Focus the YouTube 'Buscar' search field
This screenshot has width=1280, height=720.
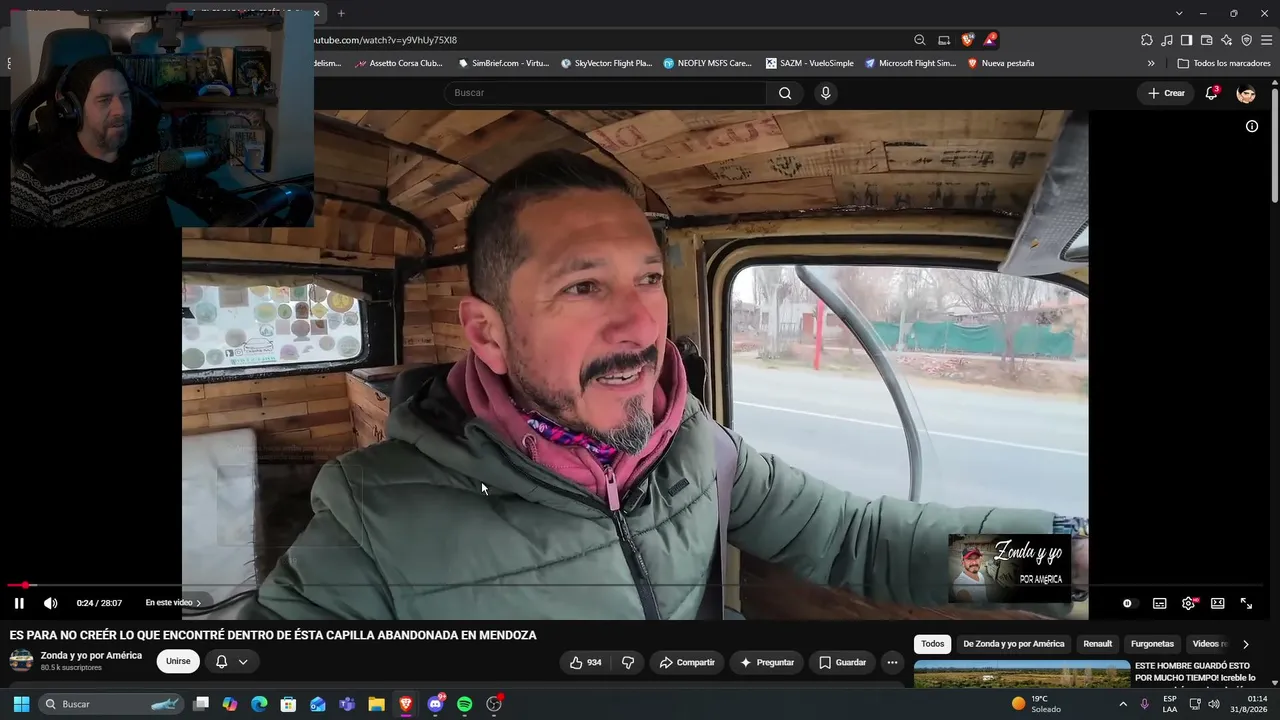606,93
